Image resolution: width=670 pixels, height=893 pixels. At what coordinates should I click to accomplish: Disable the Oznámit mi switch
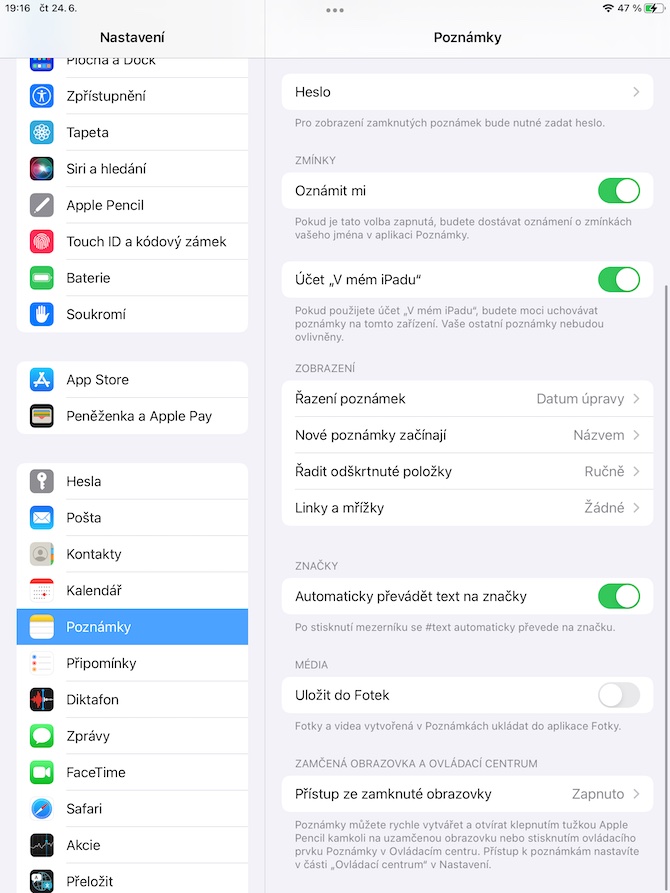619,191
